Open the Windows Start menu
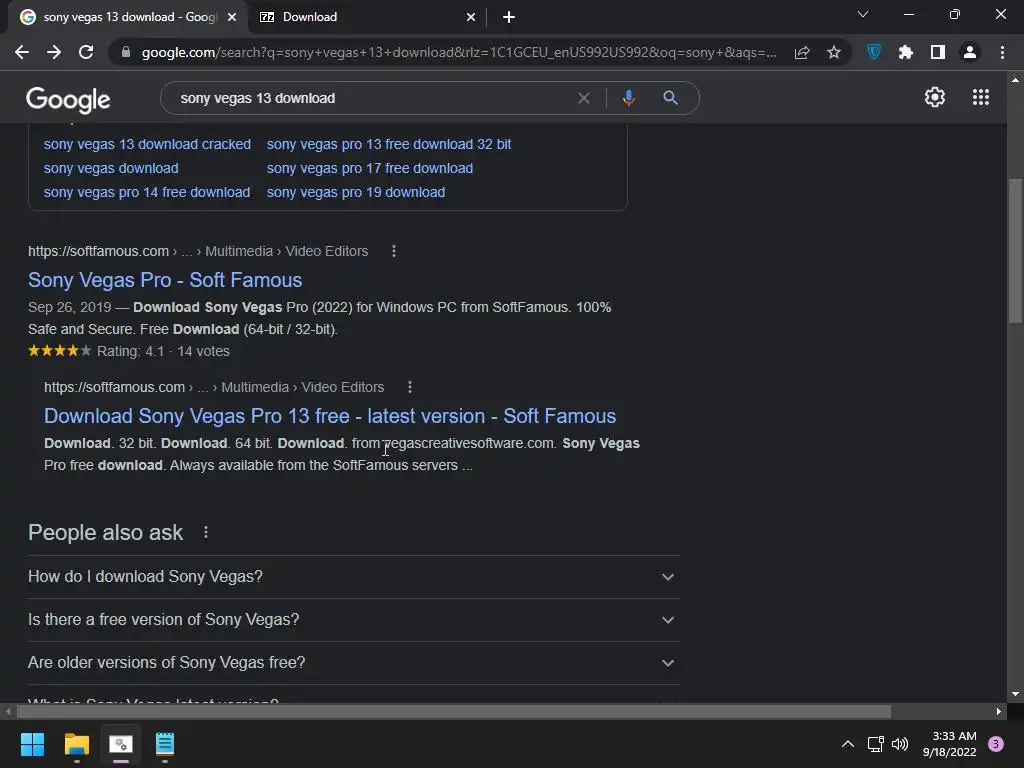1024x768 pixels. tap(32, 744)
